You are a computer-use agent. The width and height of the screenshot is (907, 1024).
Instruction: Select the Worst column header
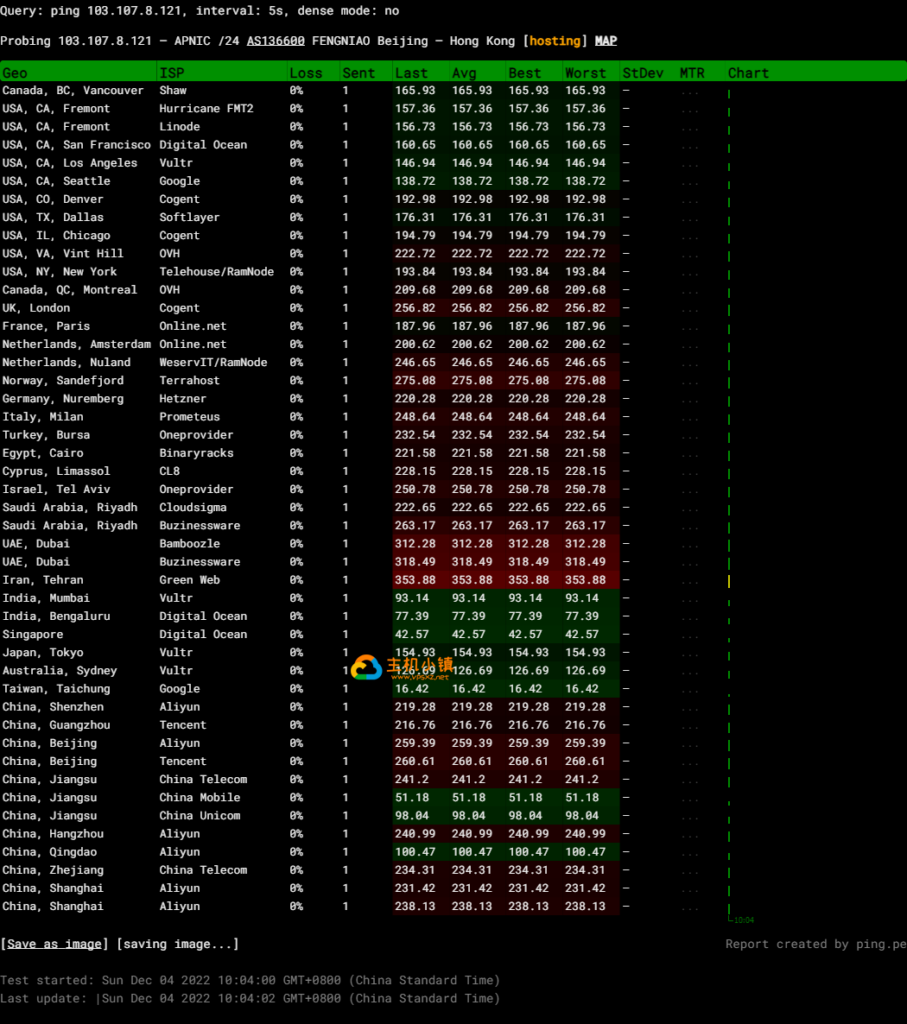click(585, 73)
